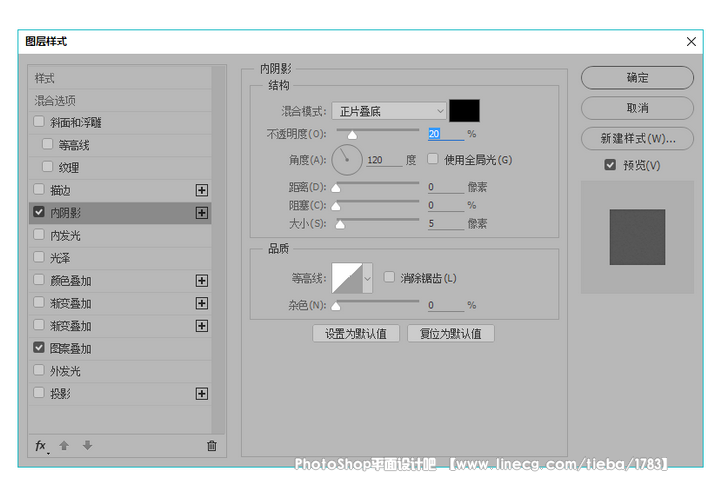Click the 大小 slider handle
This screenshot has height=481, width=718.
(x=340, y=224)
